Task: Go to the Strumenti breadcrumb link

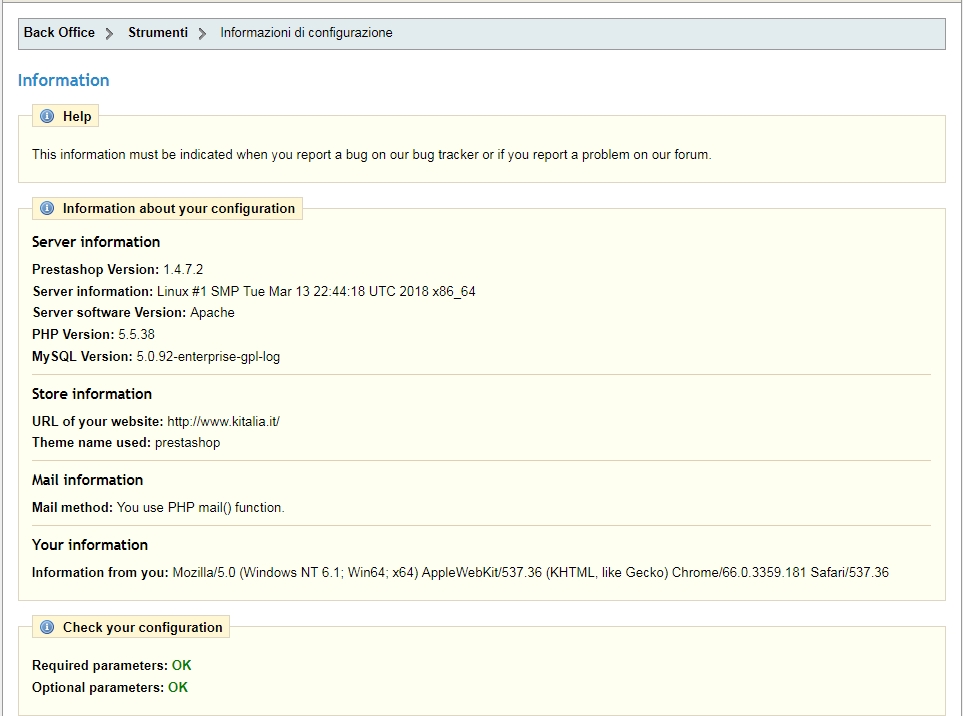Action: tap(158, 33)
